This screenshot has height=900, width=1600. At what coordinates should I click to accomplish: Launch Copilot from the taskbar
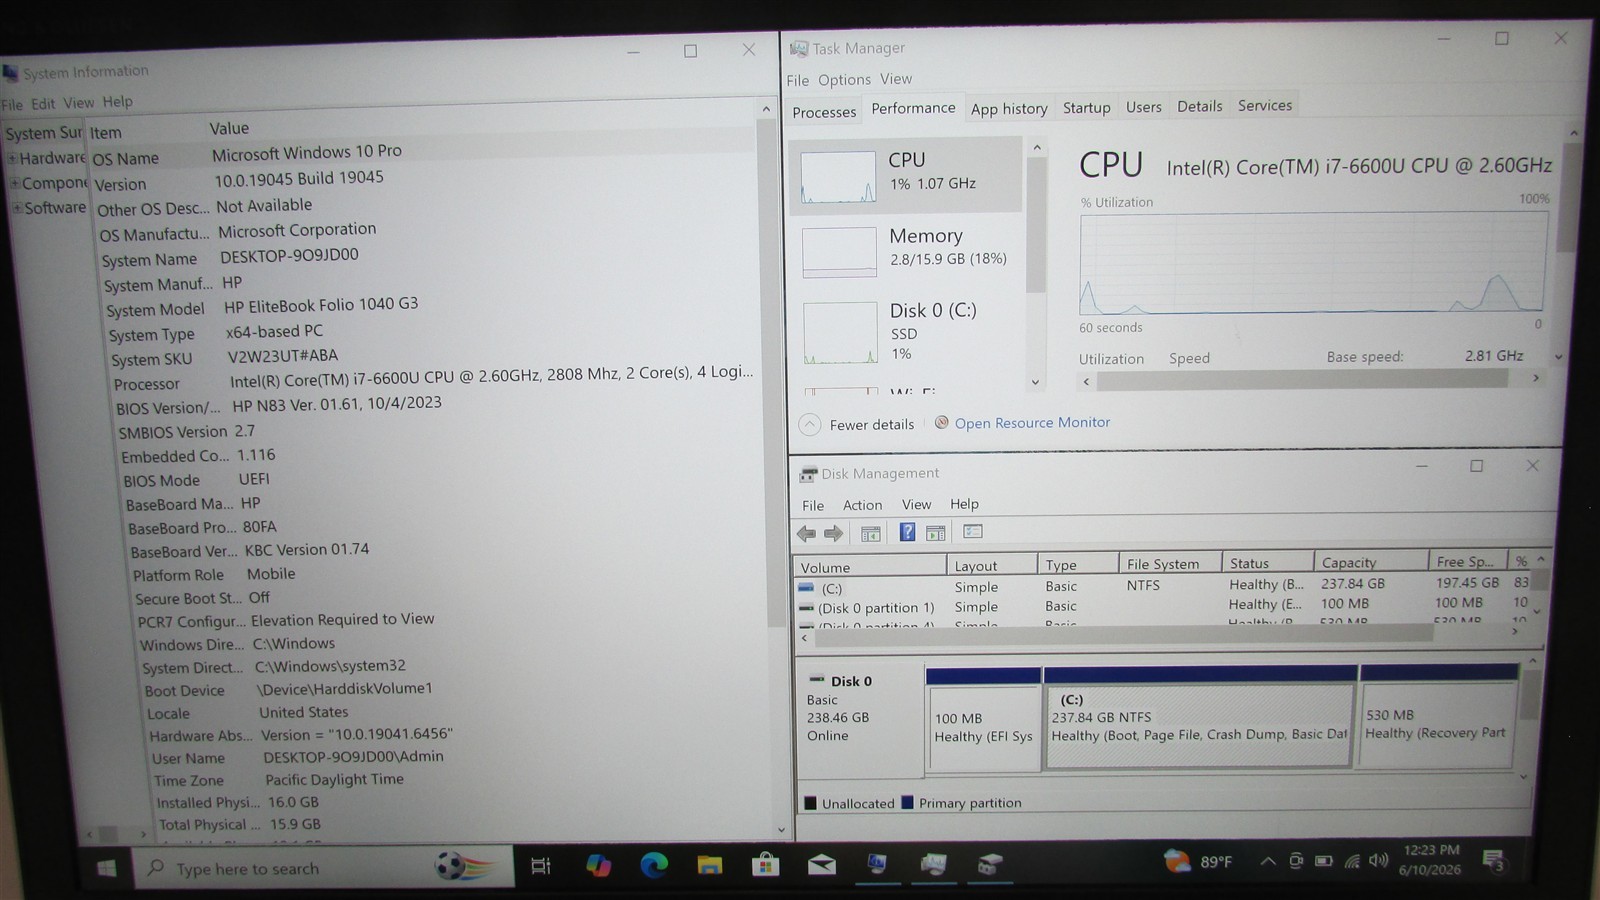point(598,866)
